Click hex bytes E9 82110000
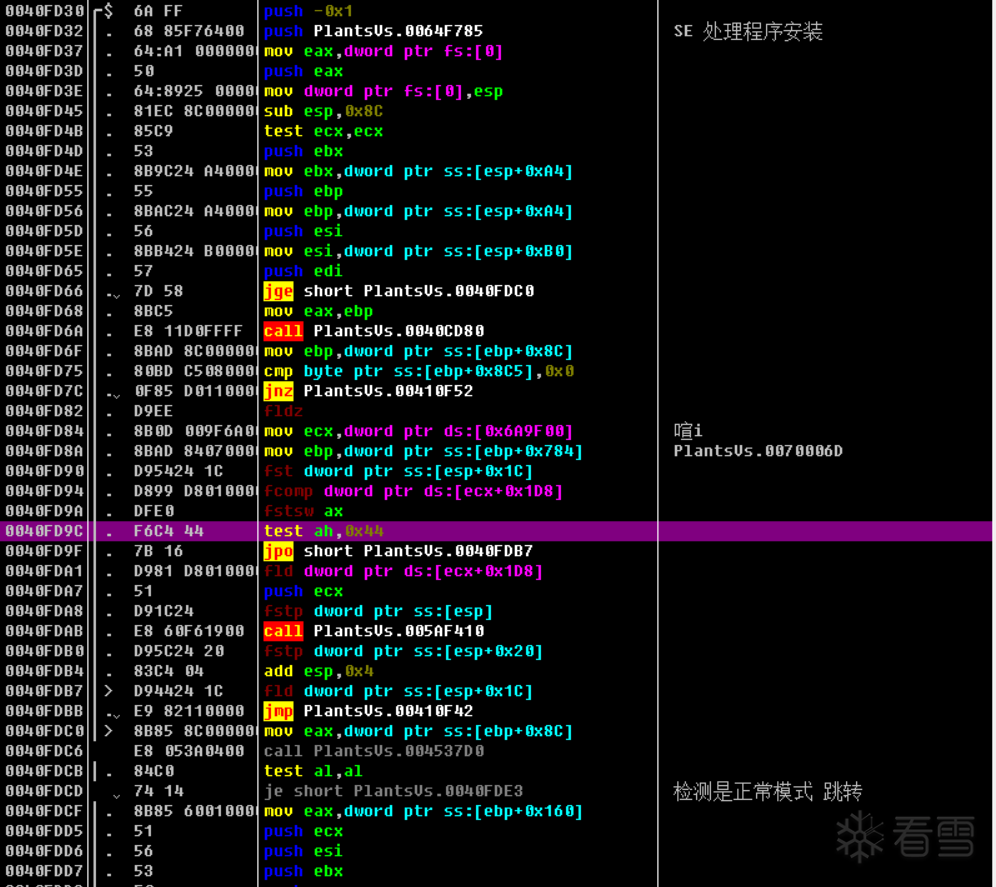 (x=189, y=712)
